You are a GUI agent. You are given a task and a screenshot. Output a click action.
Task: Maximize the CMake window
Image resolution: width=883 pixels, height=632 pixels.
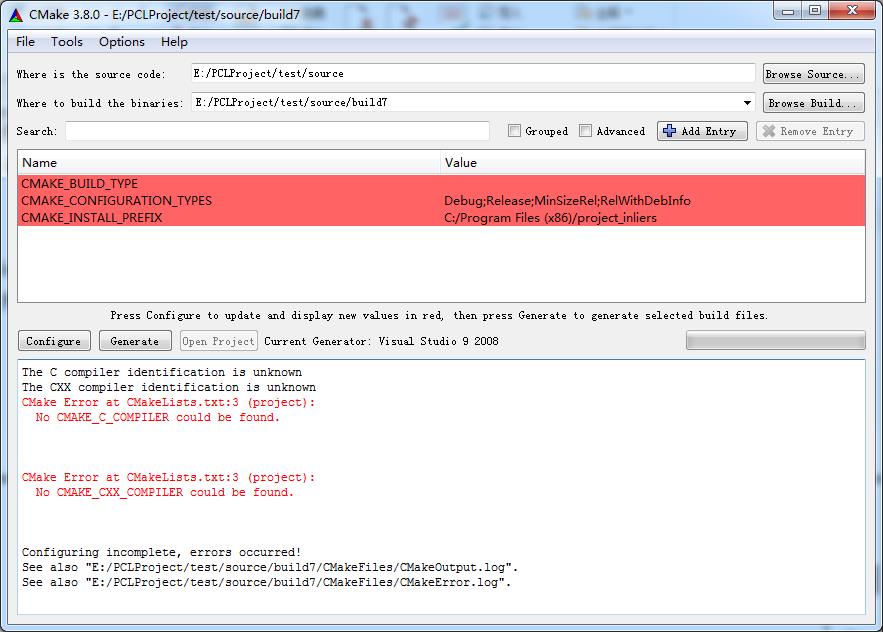point(814,11)
